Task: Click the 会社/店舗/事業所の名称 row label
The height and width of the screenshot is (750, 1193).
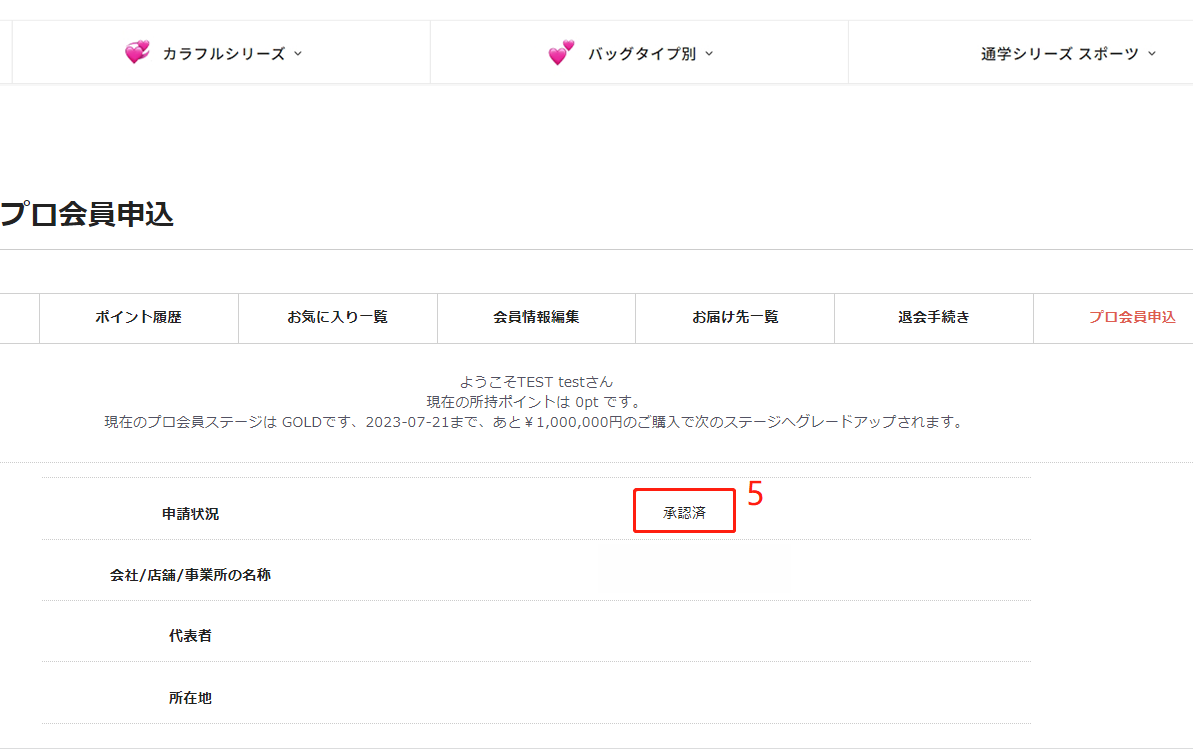Action: [190, 575]
